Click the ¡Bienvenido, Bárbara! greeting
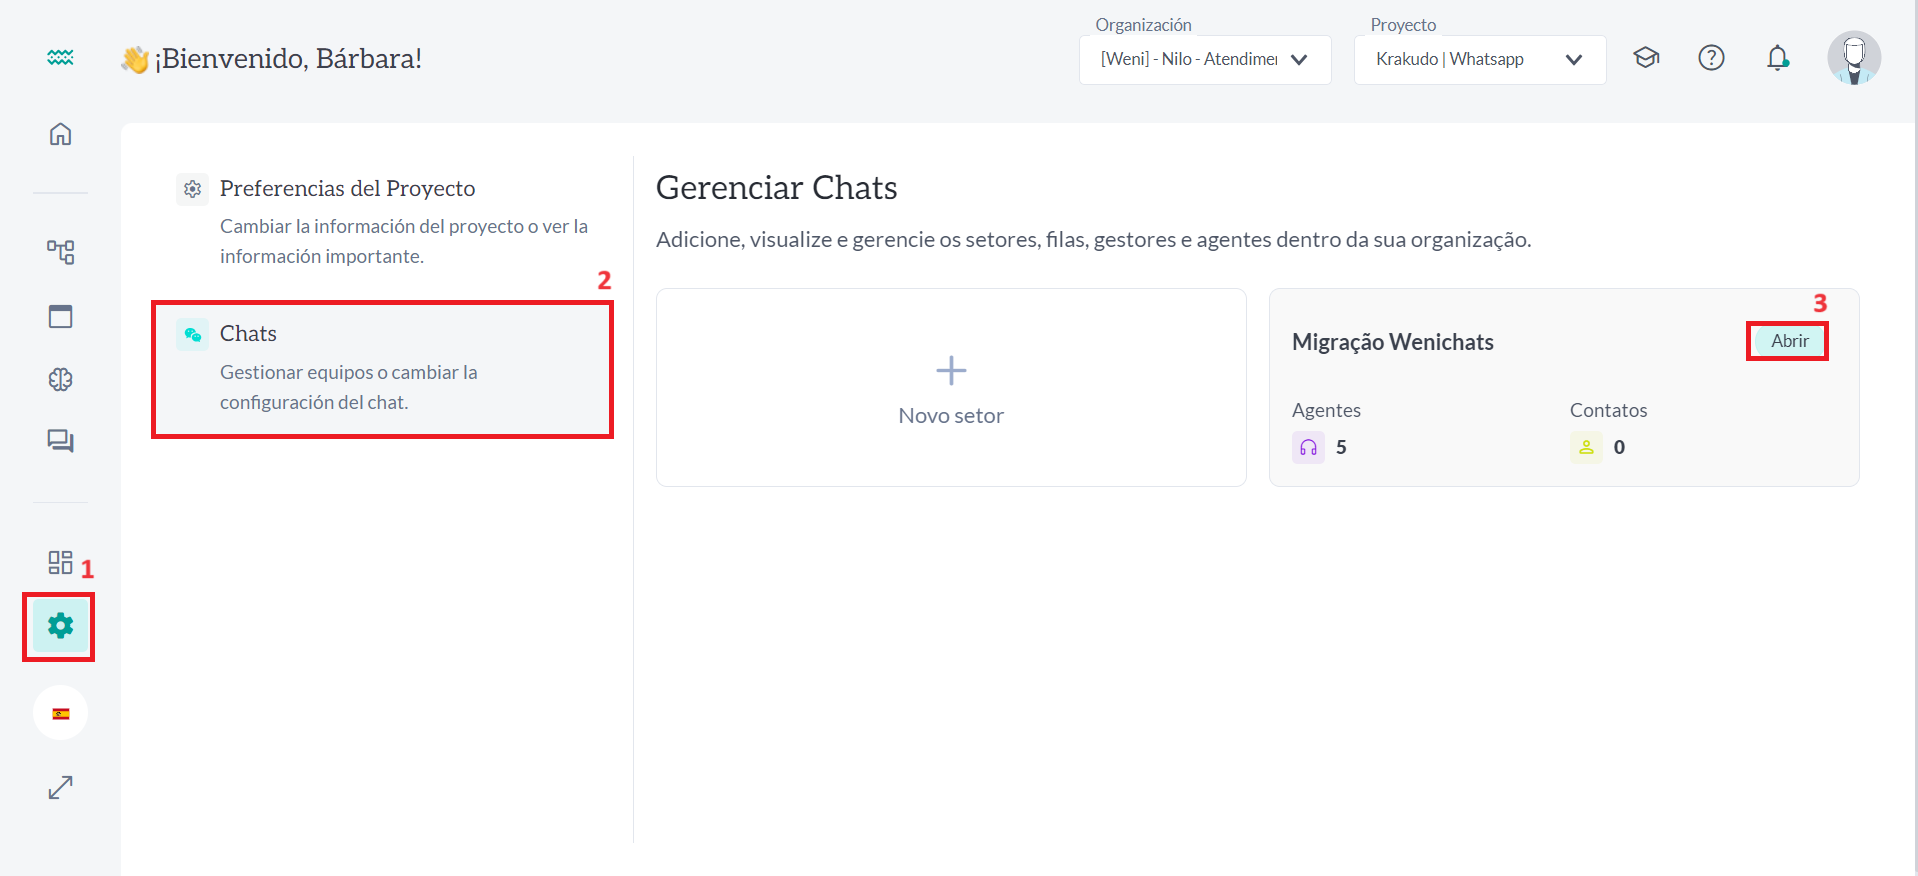The height and width of the screenshot is (876, 1918). pyautogui.click(x=288, y=59)
